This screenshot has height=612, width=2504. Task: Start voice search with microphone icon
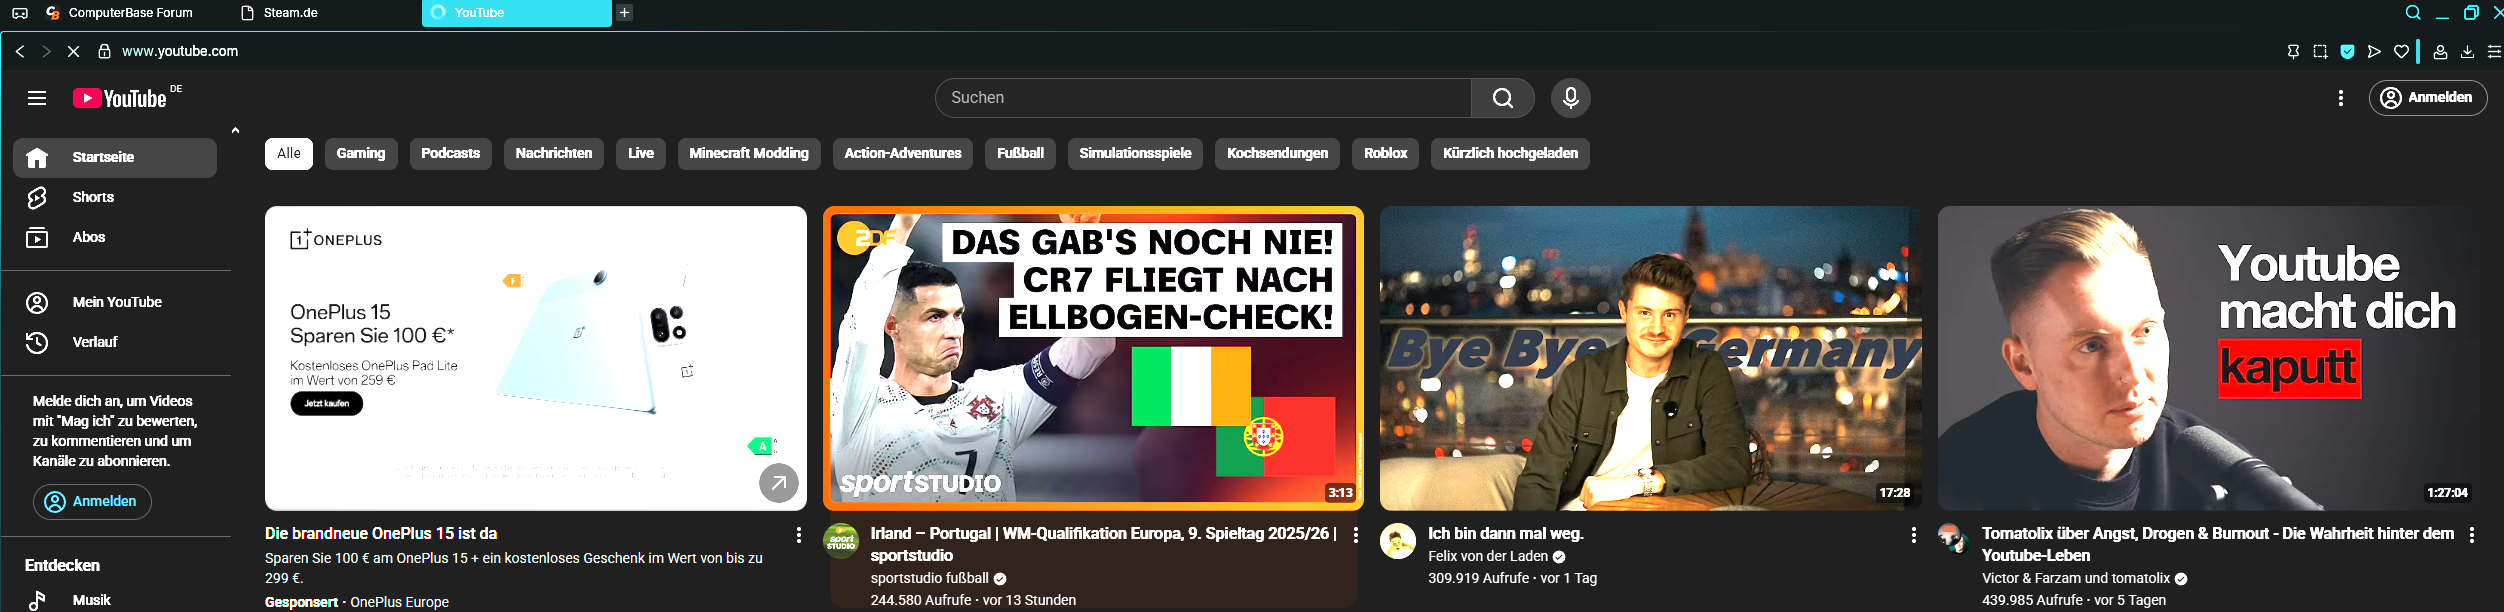point(1570,98)
